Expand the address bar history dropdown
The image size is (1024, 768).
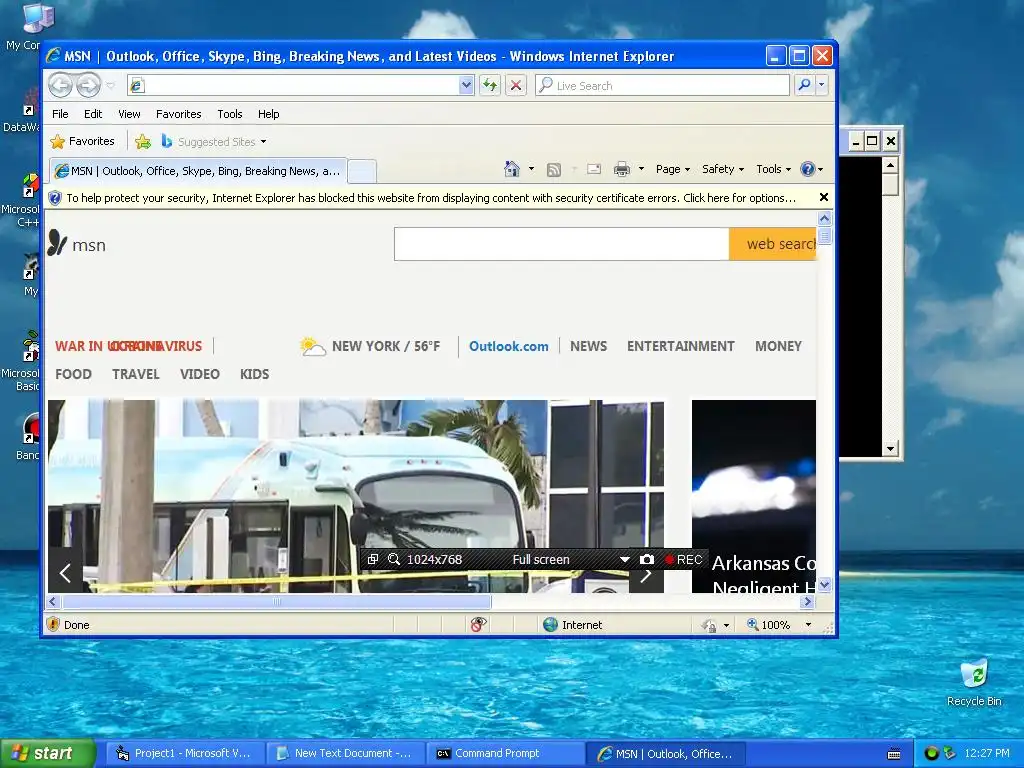[x=466, y=85]
